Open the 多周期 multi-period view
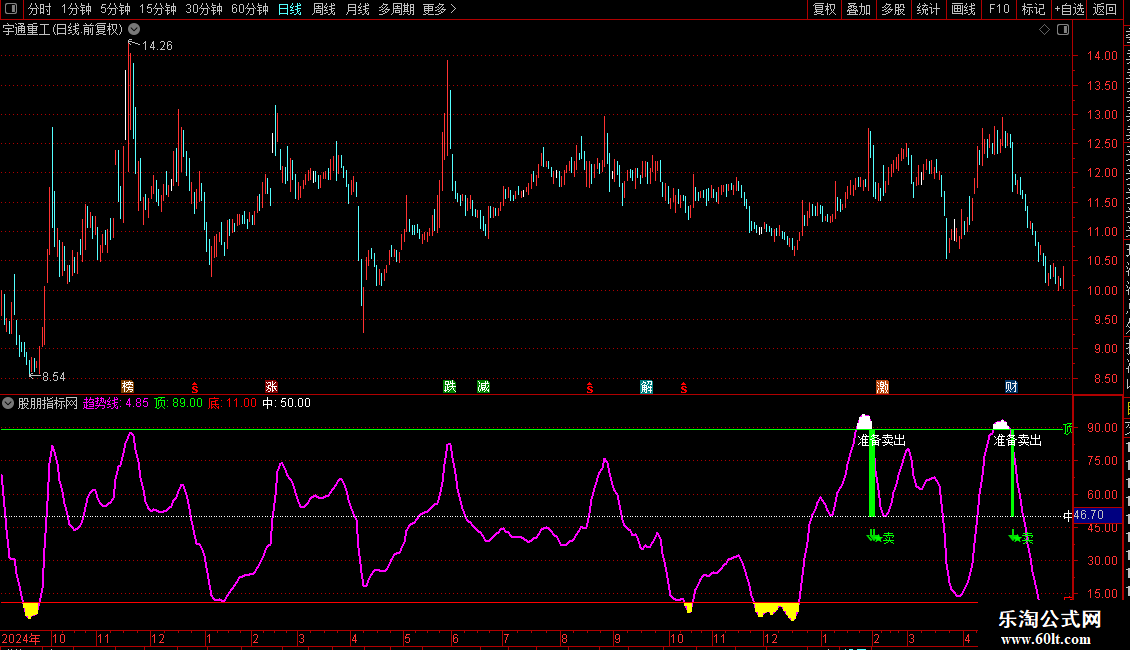1130x650 pixels. click(396, 9)
